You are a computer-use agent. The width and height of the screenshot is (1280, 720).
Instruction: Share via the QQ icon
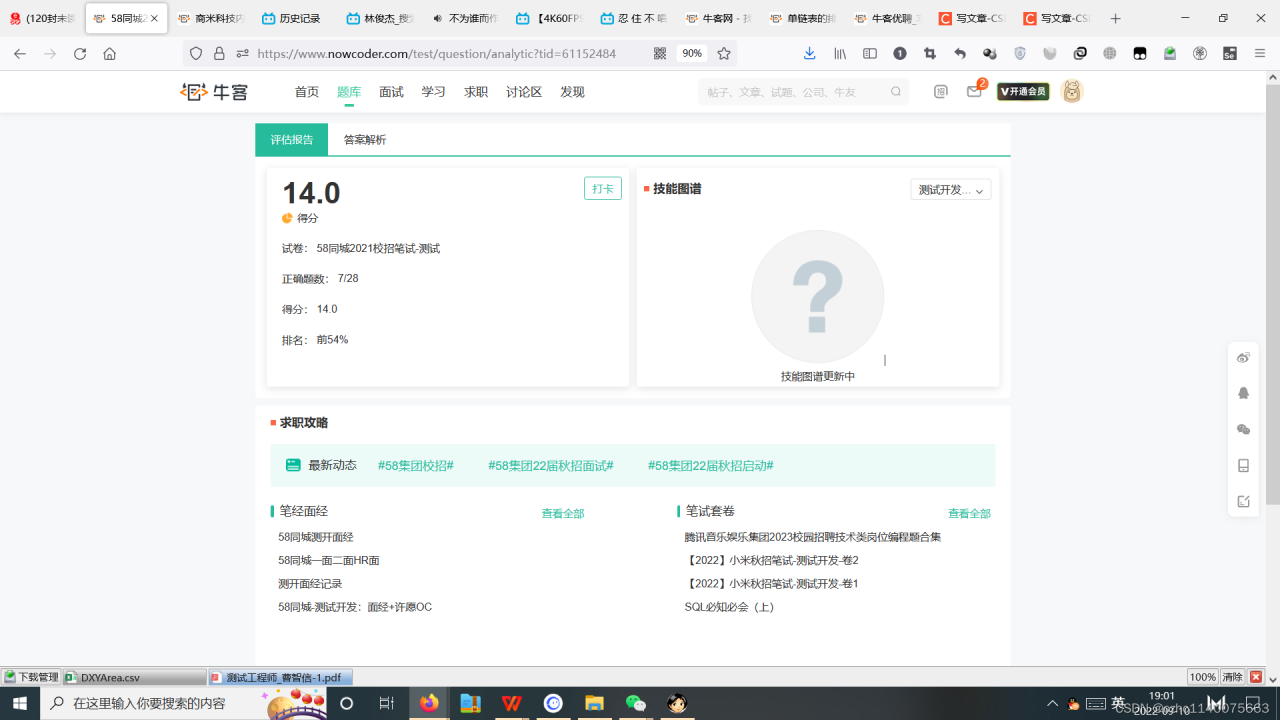click(x=1243, y=393)
